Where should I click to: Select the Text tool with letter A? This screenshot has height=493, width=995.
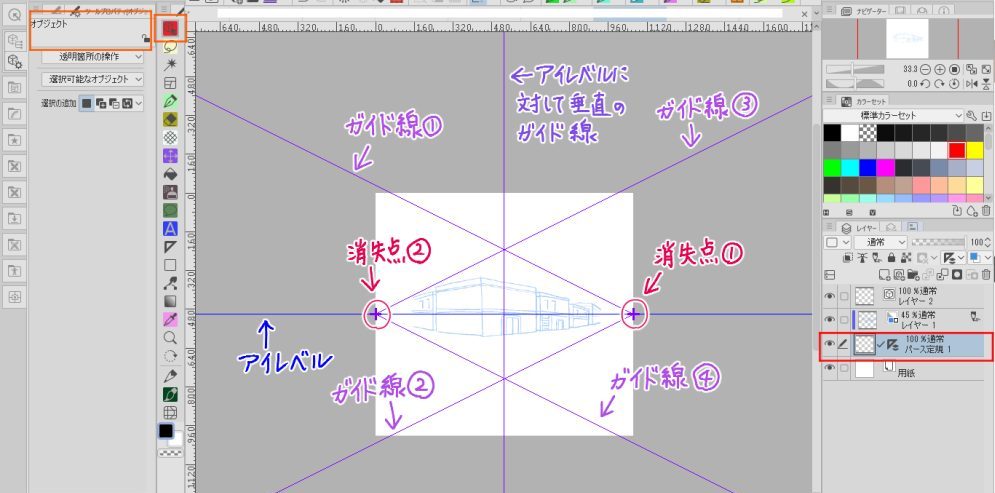click(x=170, y=228)
